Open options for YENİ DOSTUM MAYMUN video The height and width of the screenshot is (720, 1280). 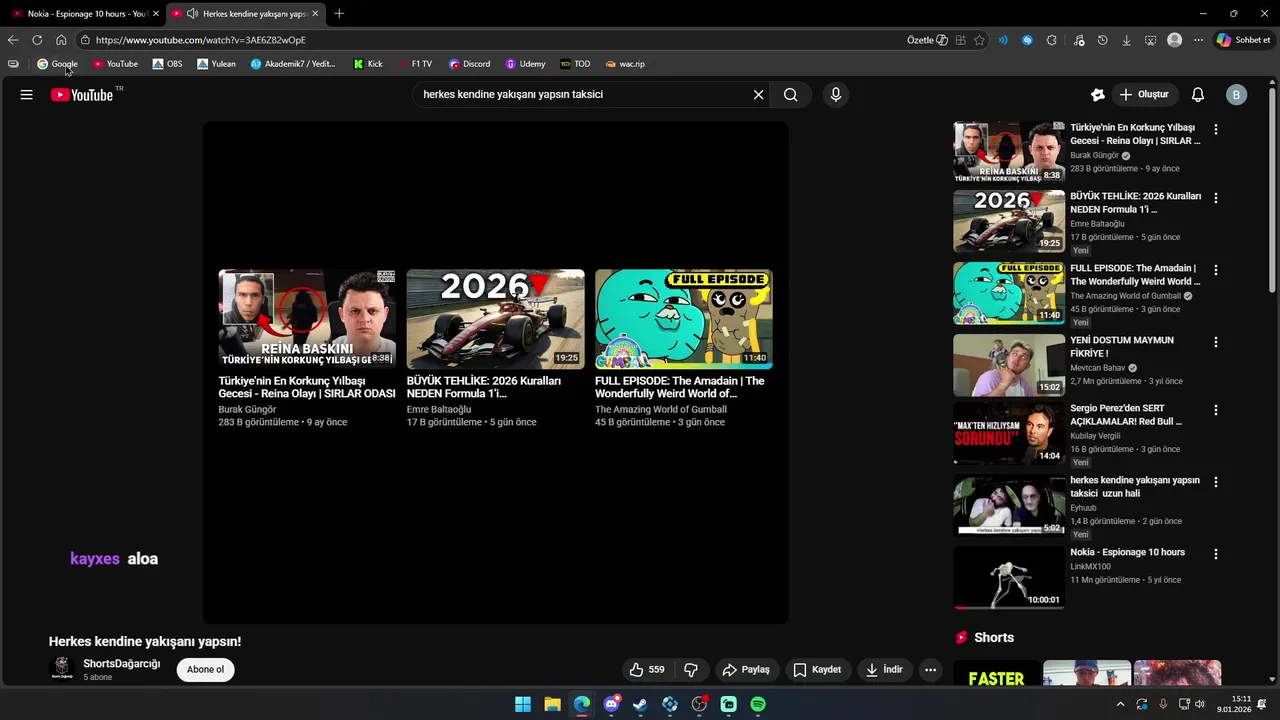(1216, 342)
